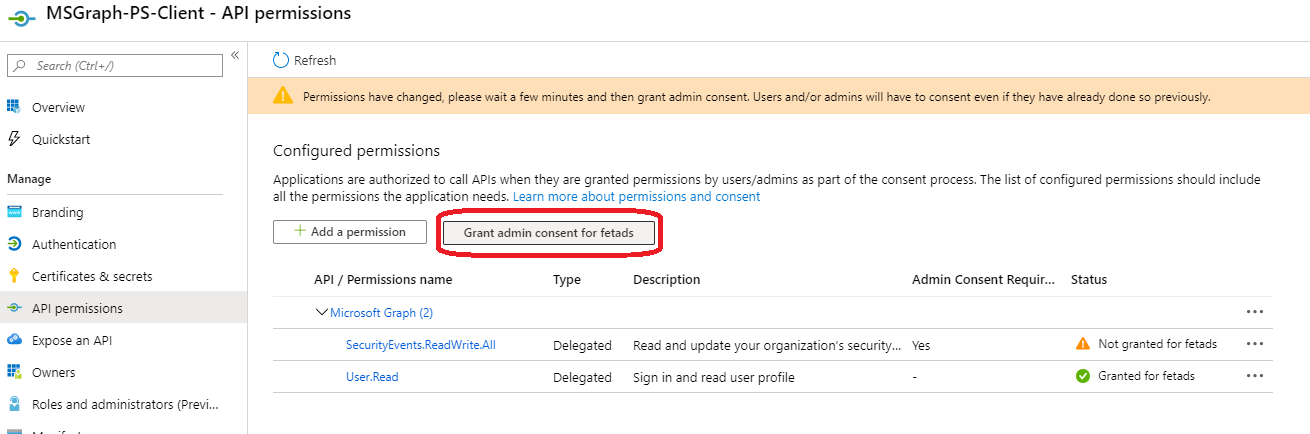Click the Quickstart lightning icon
Viewport: 1310px width, 434px height.
(x=14, y=139)
